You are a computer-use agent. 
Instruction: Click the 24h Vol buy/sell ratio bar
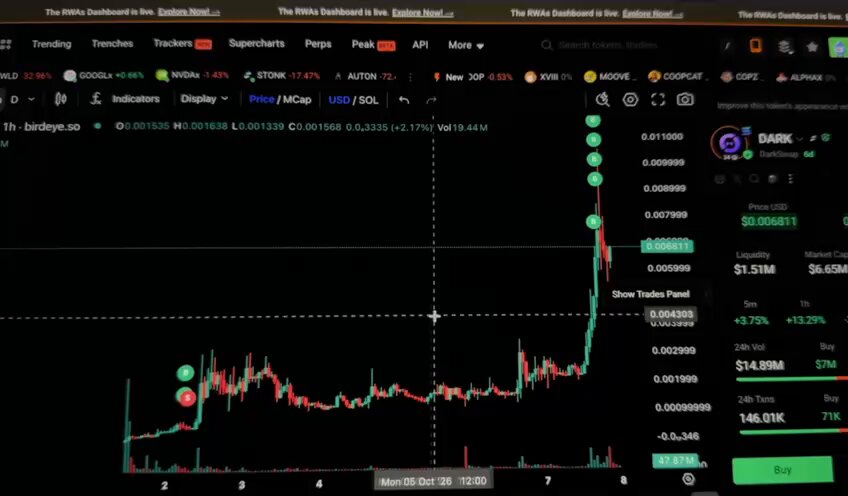[792, 379]
